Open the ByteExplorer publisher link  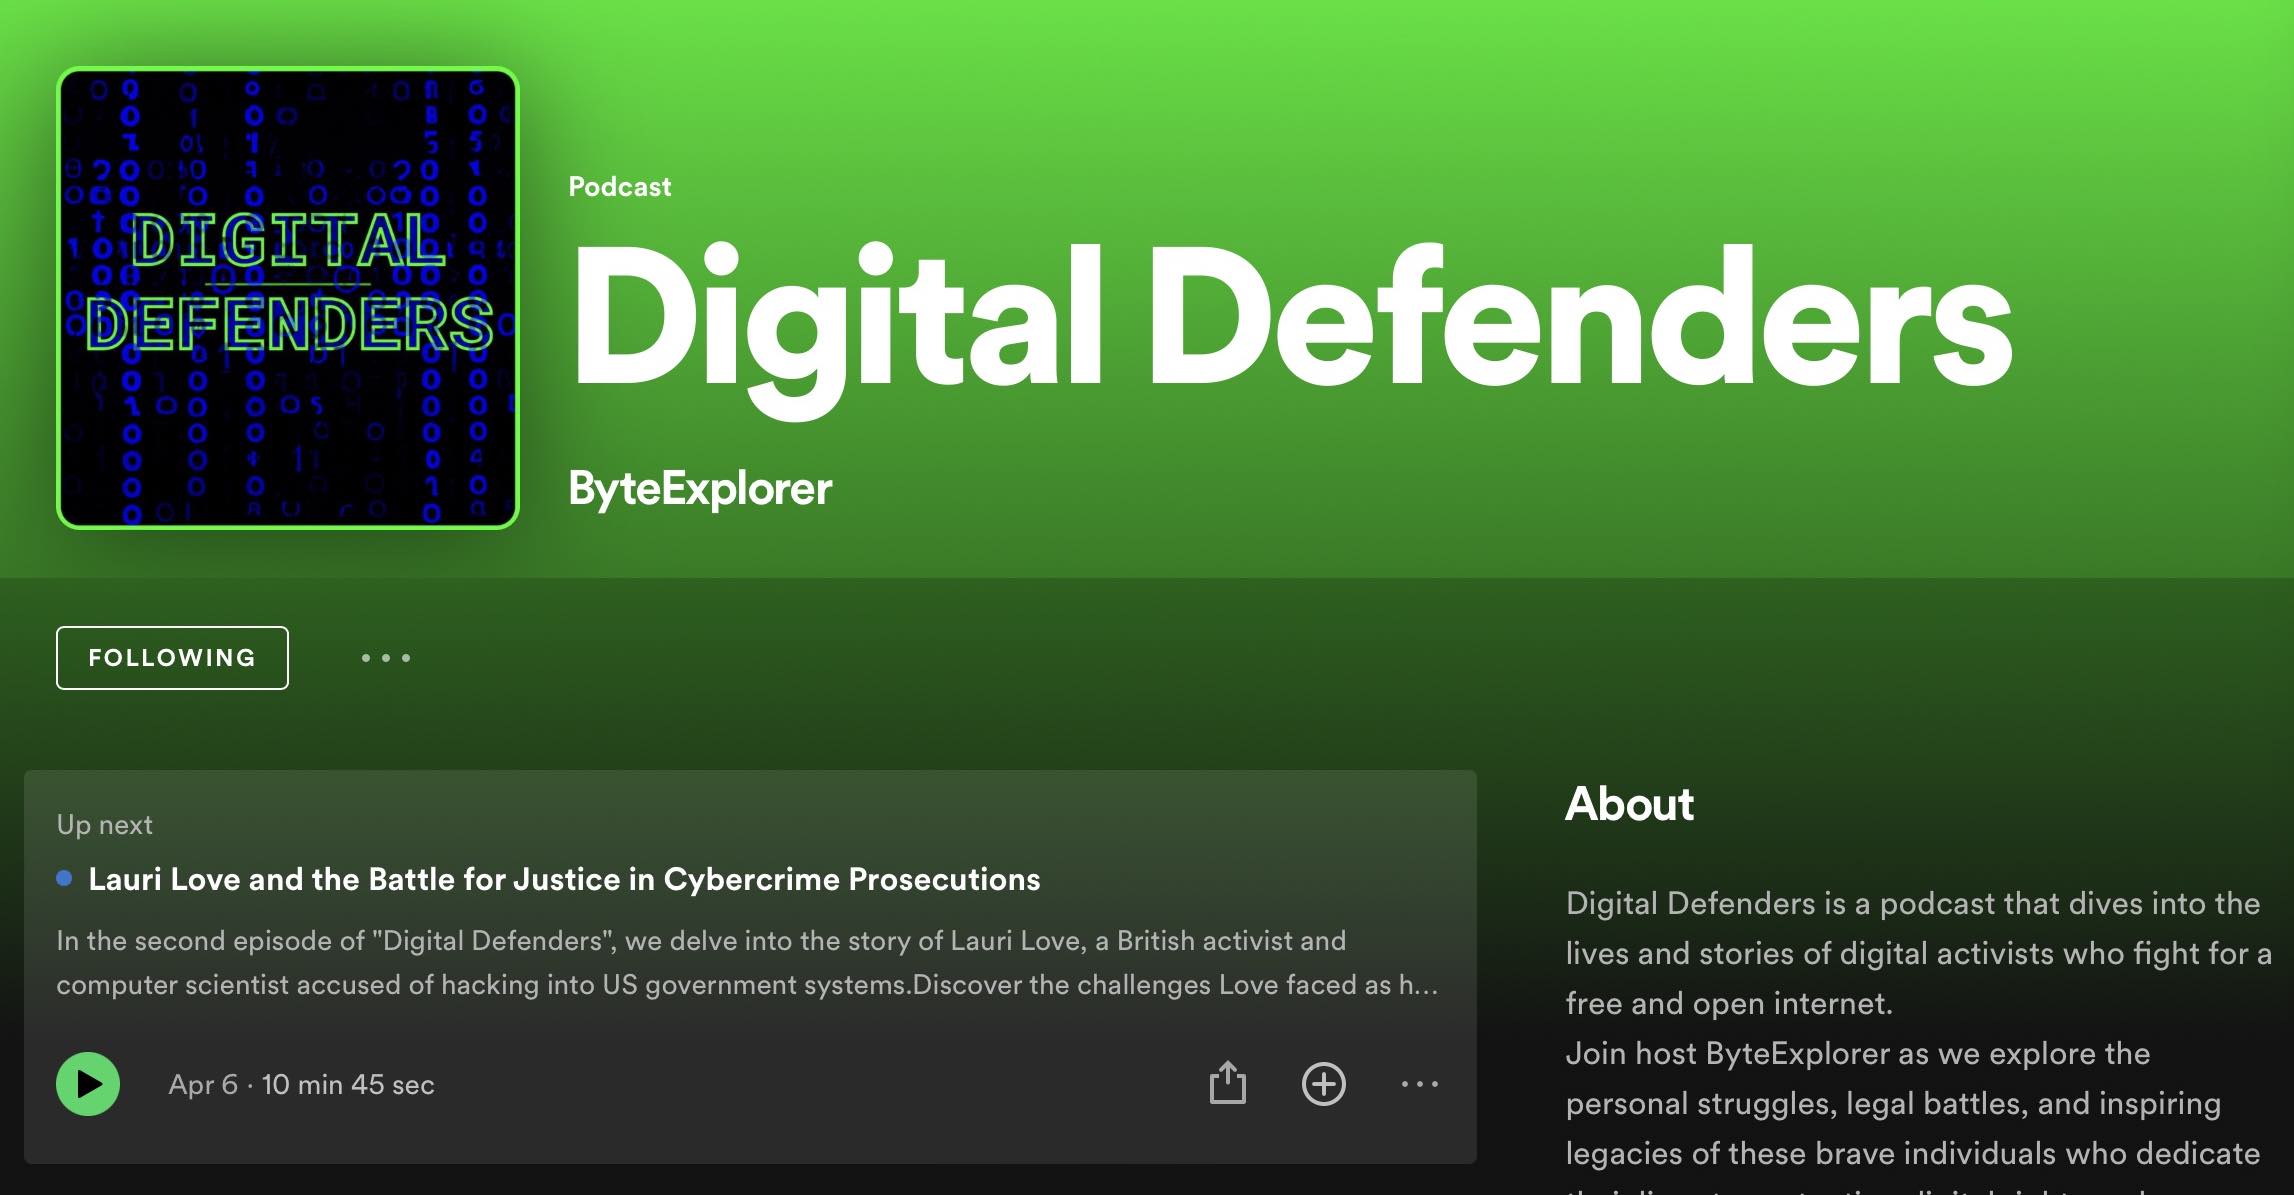[x=699, y=489]
